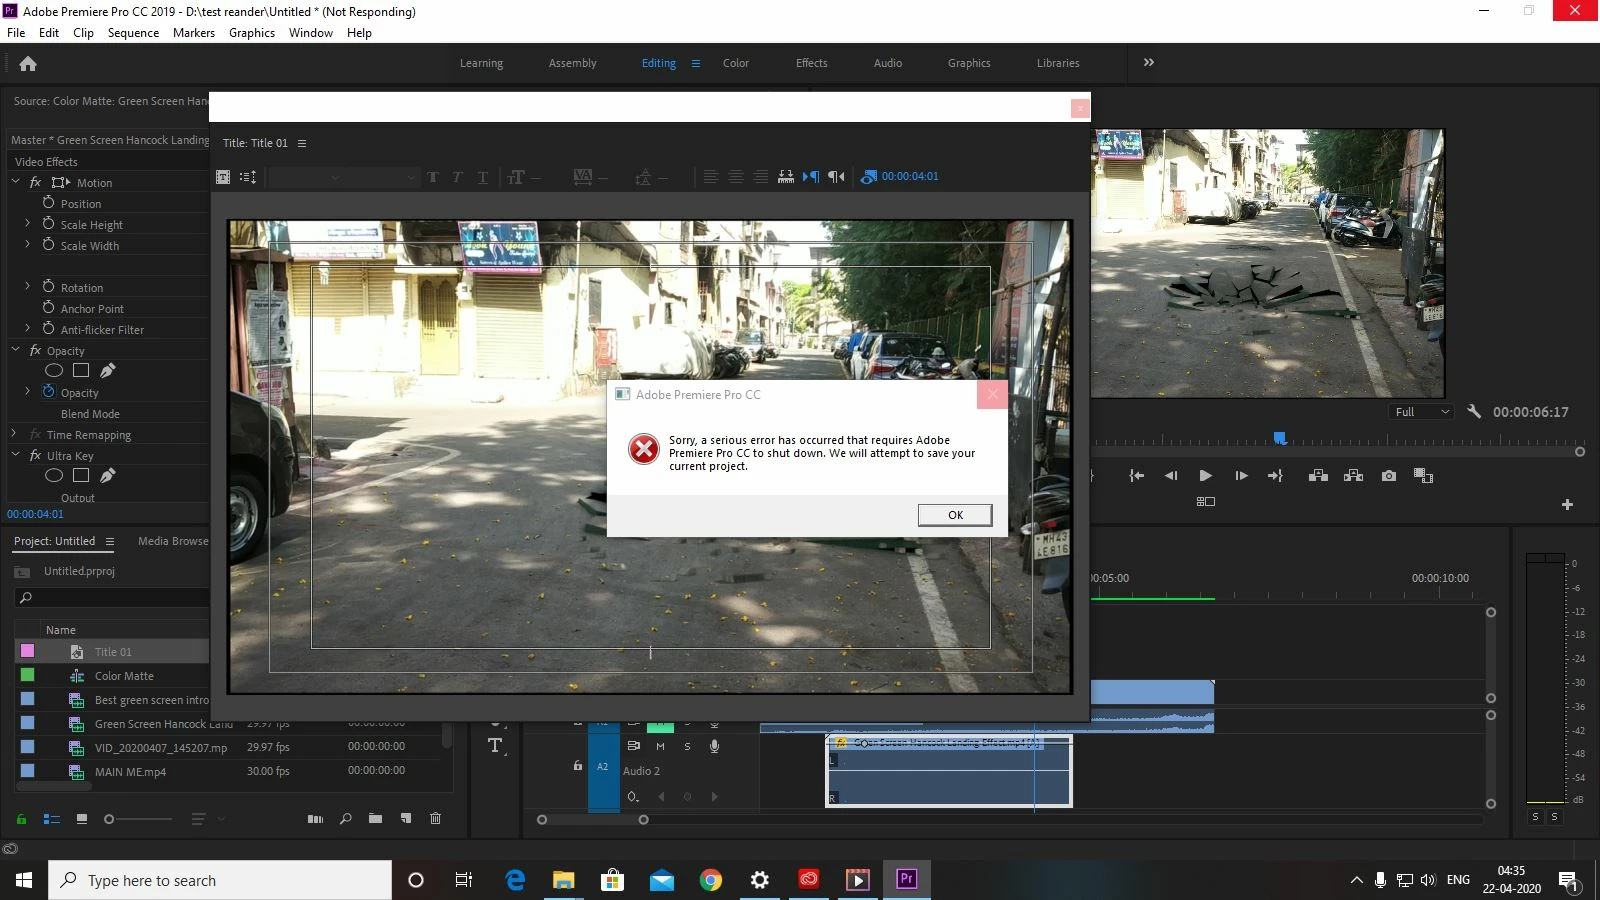Create ellipse mask under Opacity

54,371
